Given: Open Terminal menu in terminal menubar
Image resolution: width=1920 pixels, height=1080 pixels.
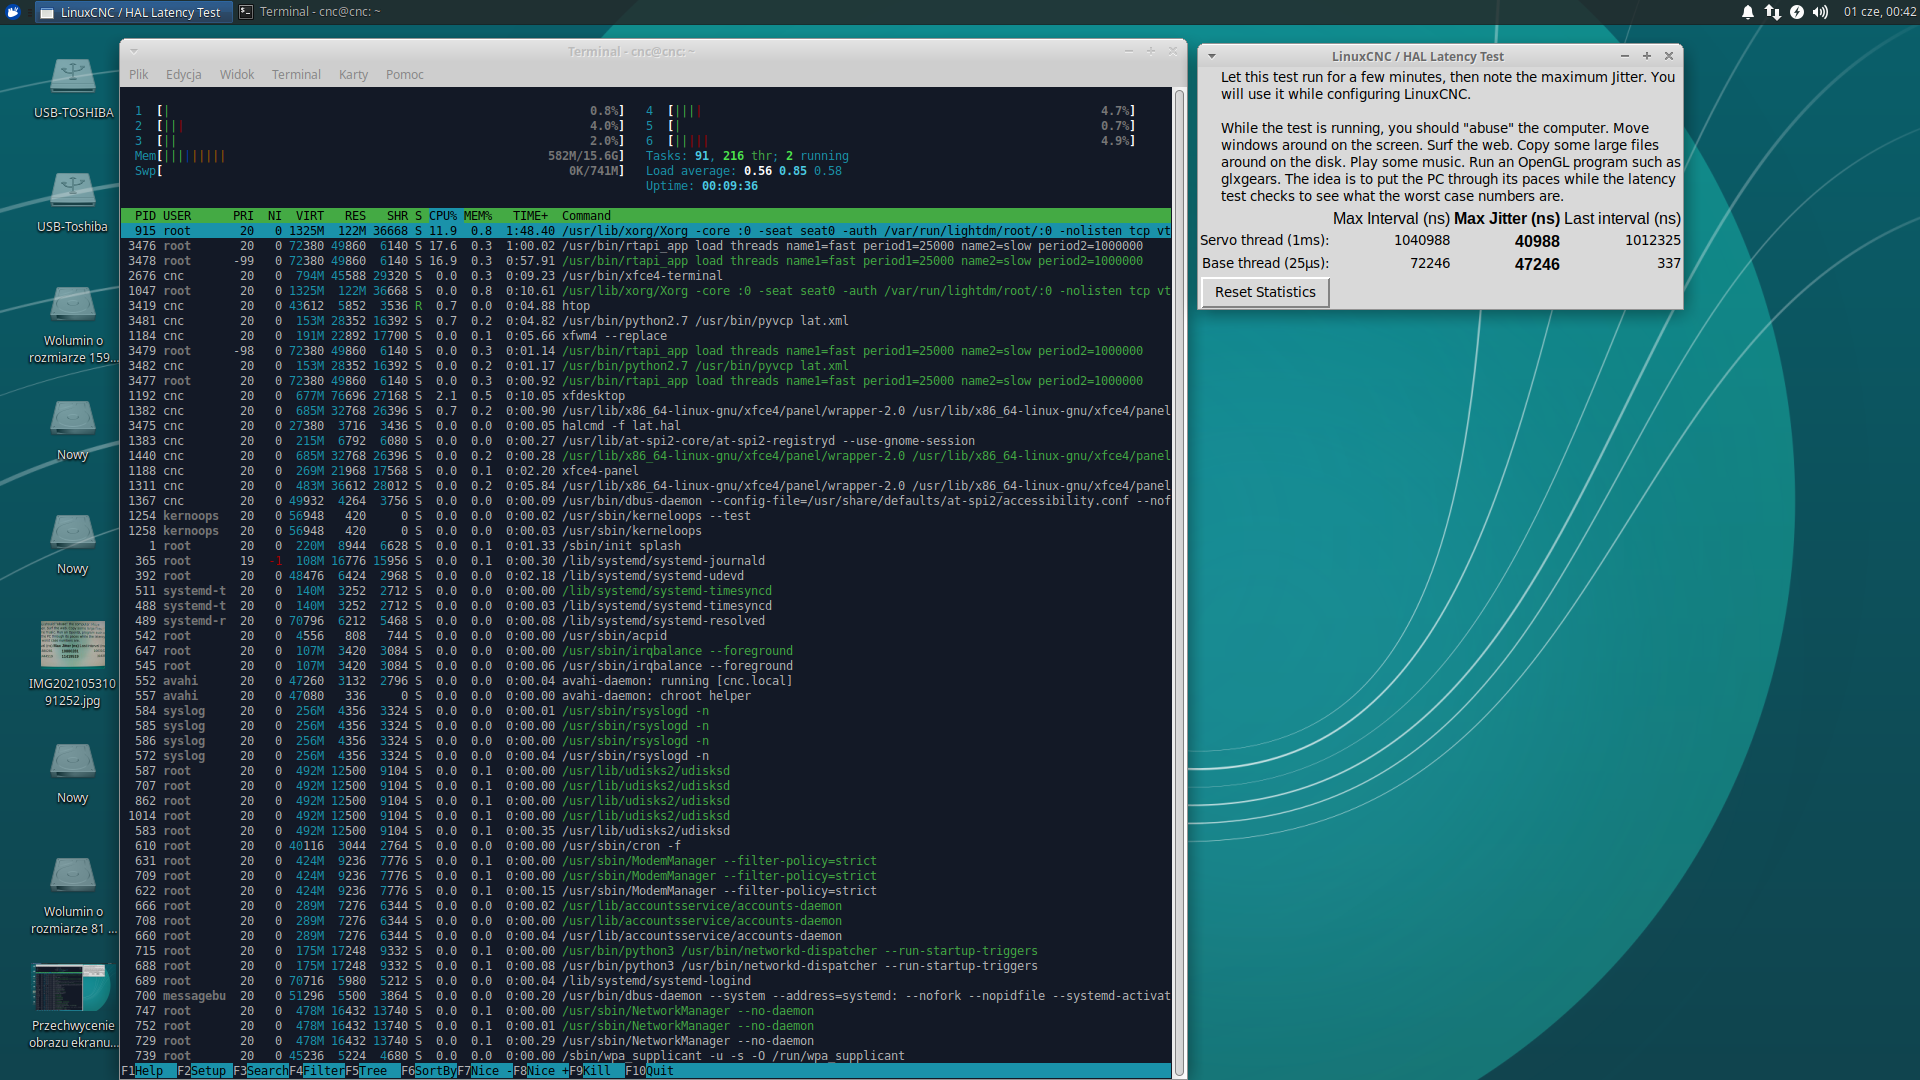Looking at the screenshot, I should pyautogui.click(x=296, y=75).
